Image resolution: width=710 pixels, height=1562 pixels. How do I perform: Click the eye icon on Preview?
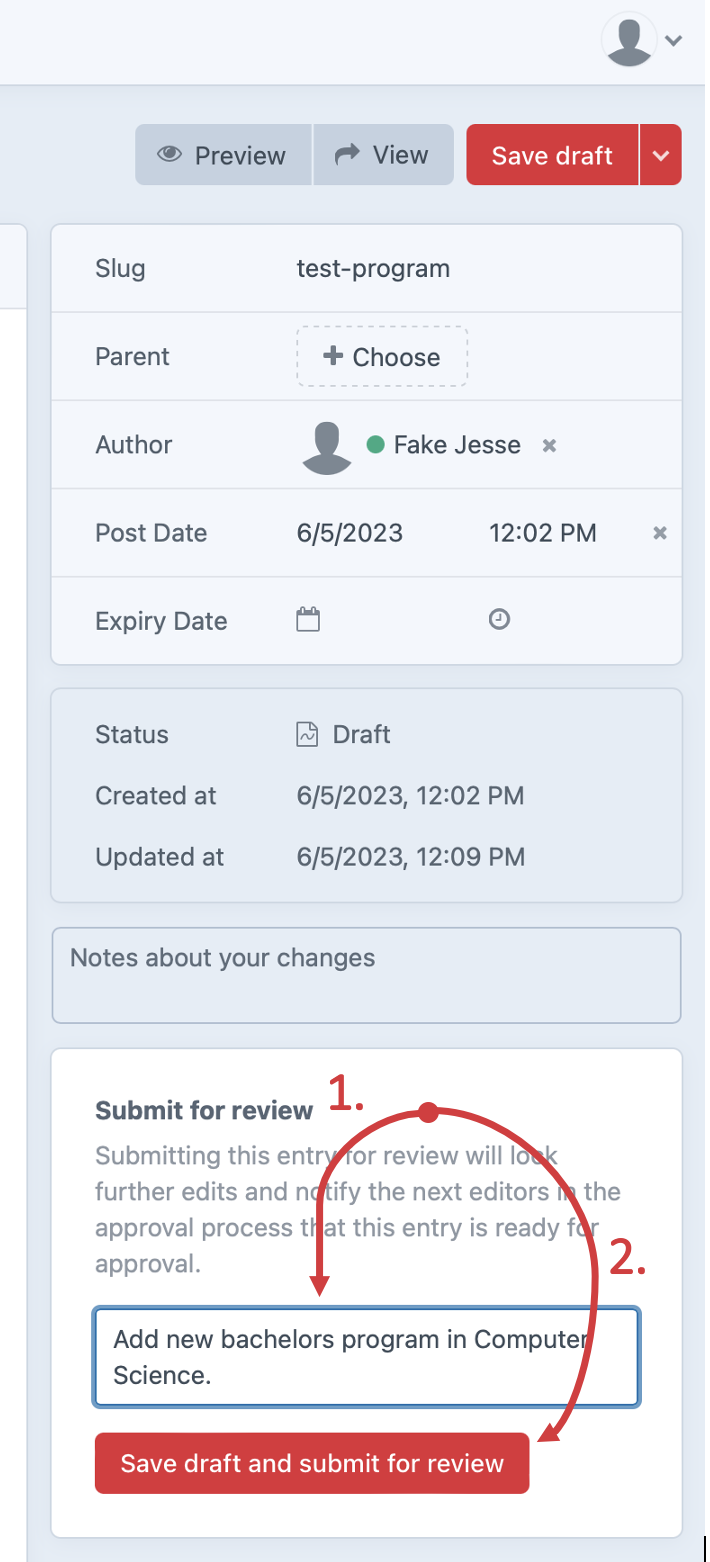(x=170, y=155)
